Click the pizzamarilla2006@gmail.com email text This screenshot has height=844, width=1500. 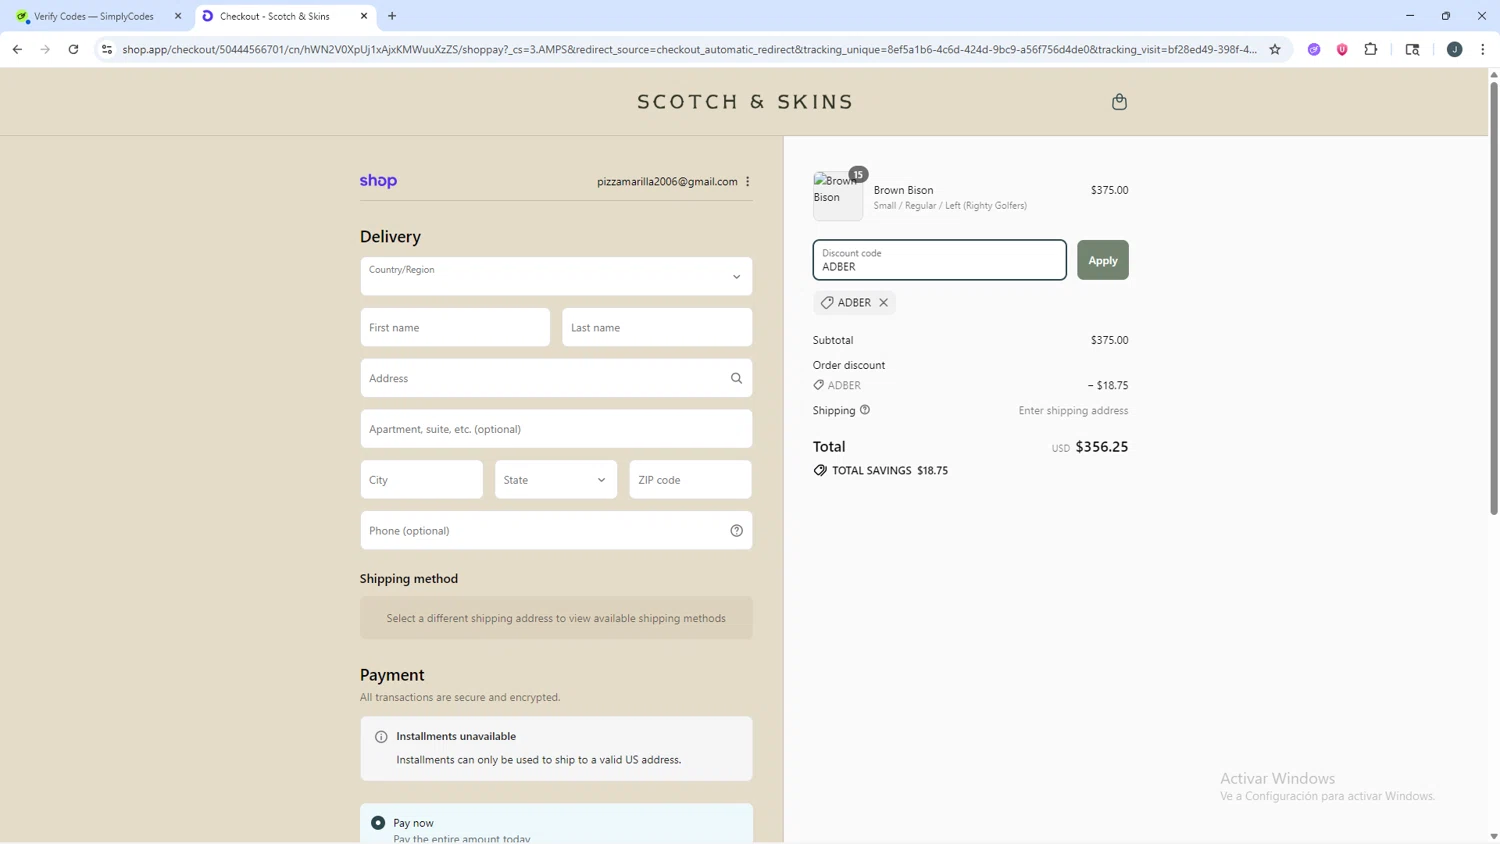(x=667, y=182)
